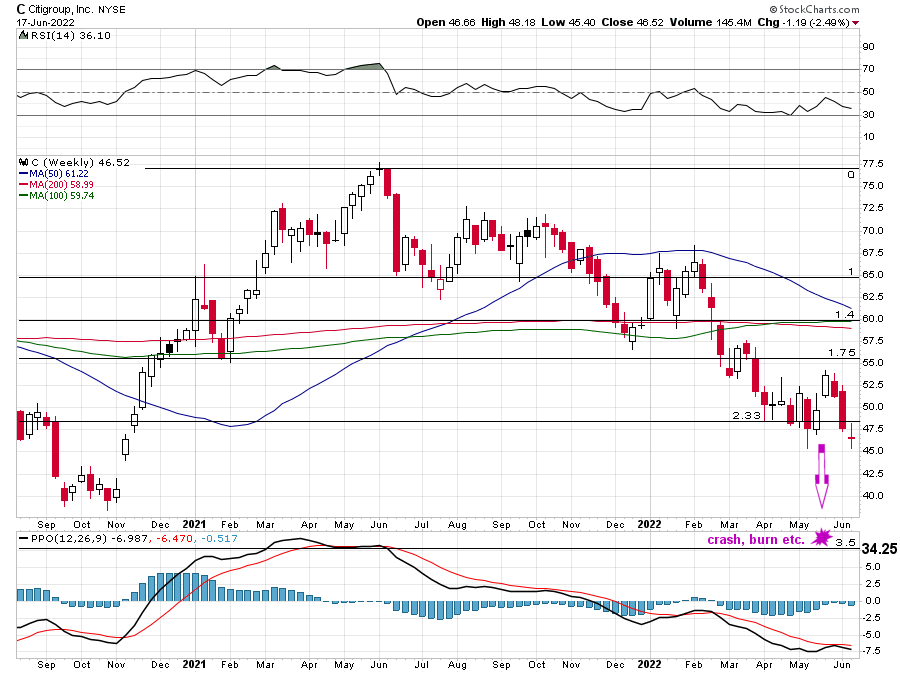Click the magenta starburst next to 'crash, burn etc.'
Image resolution: width=900 pixels, height=673 pixels.
(821, 538)
